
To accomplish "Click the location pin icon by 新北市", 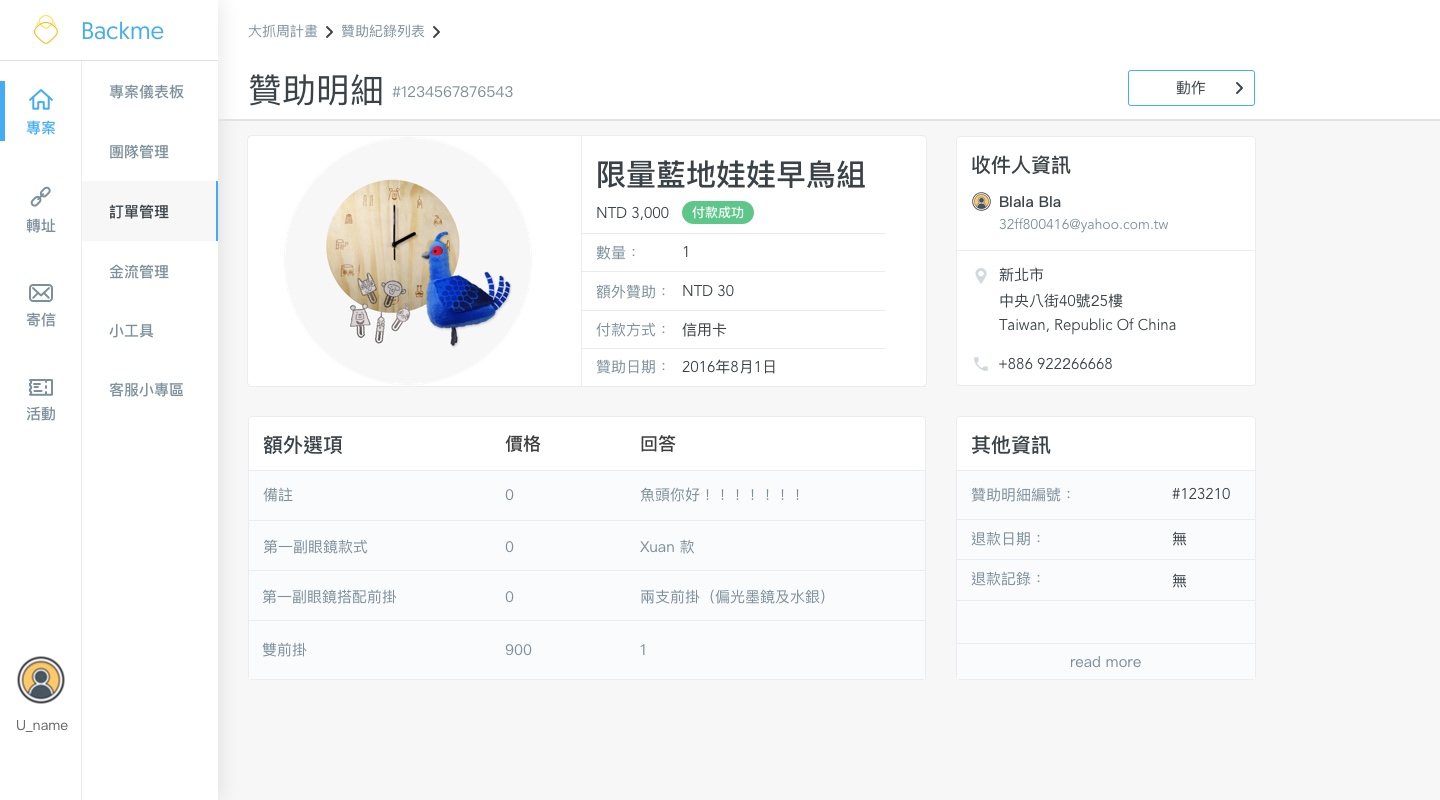I will pos(981,275).
